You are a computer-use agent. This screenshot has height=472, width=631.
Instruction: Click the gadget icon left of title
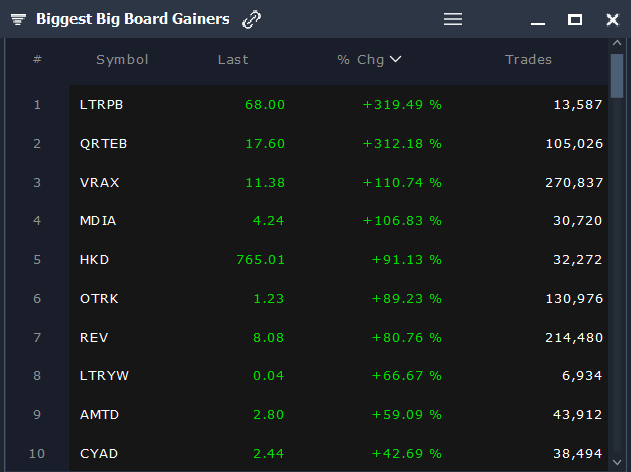18,20
